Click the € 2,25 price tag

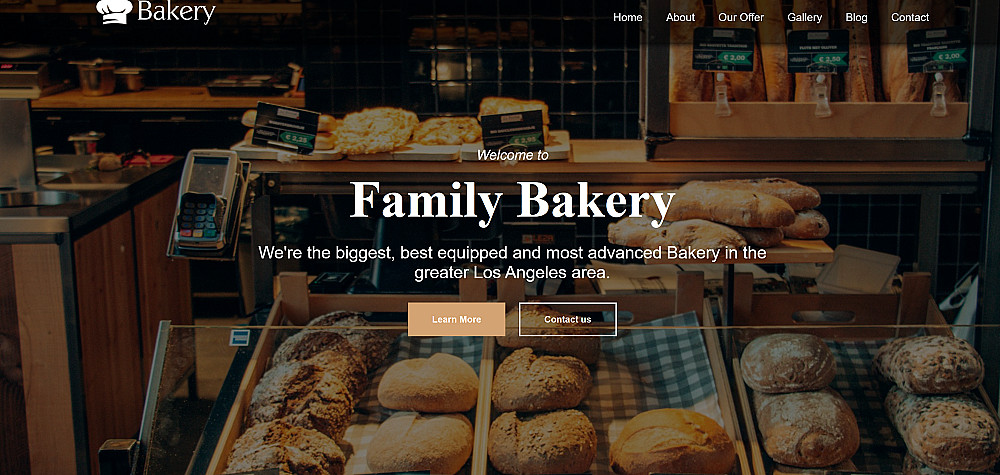285,128
